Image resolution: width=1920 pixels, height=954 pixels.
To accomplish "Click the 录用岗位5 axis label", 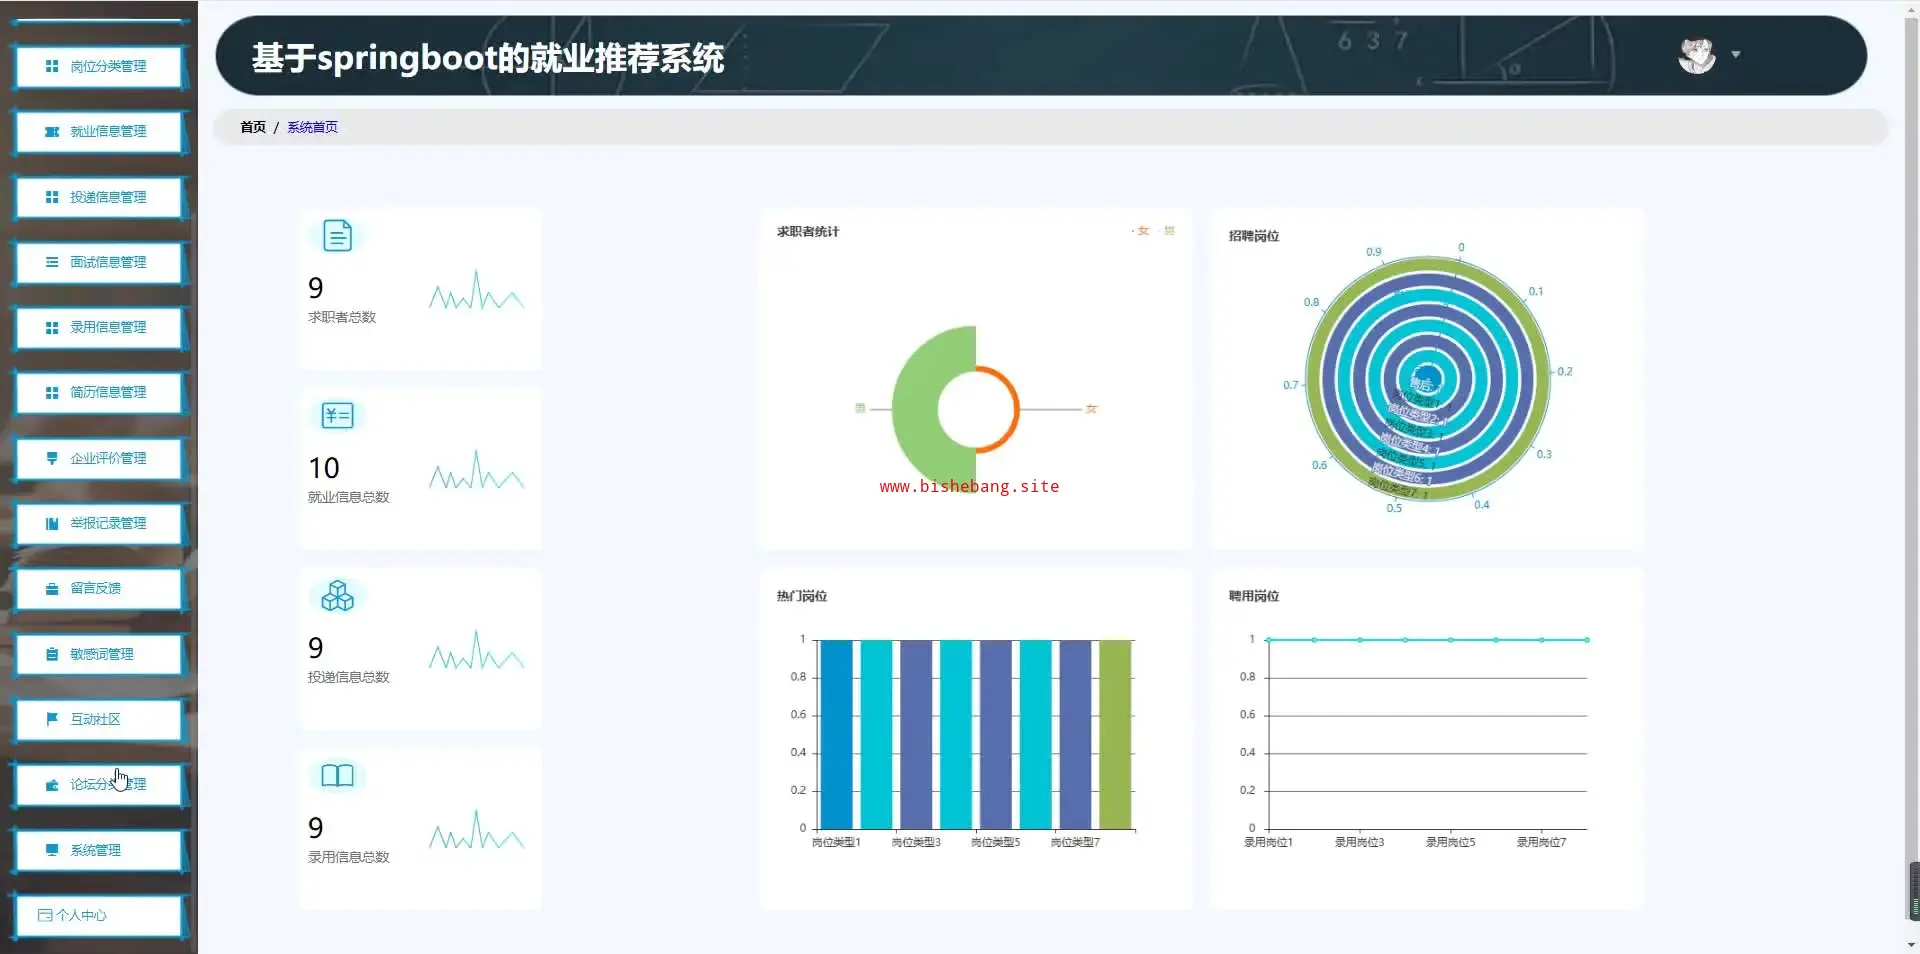I will coord(1451,843).
